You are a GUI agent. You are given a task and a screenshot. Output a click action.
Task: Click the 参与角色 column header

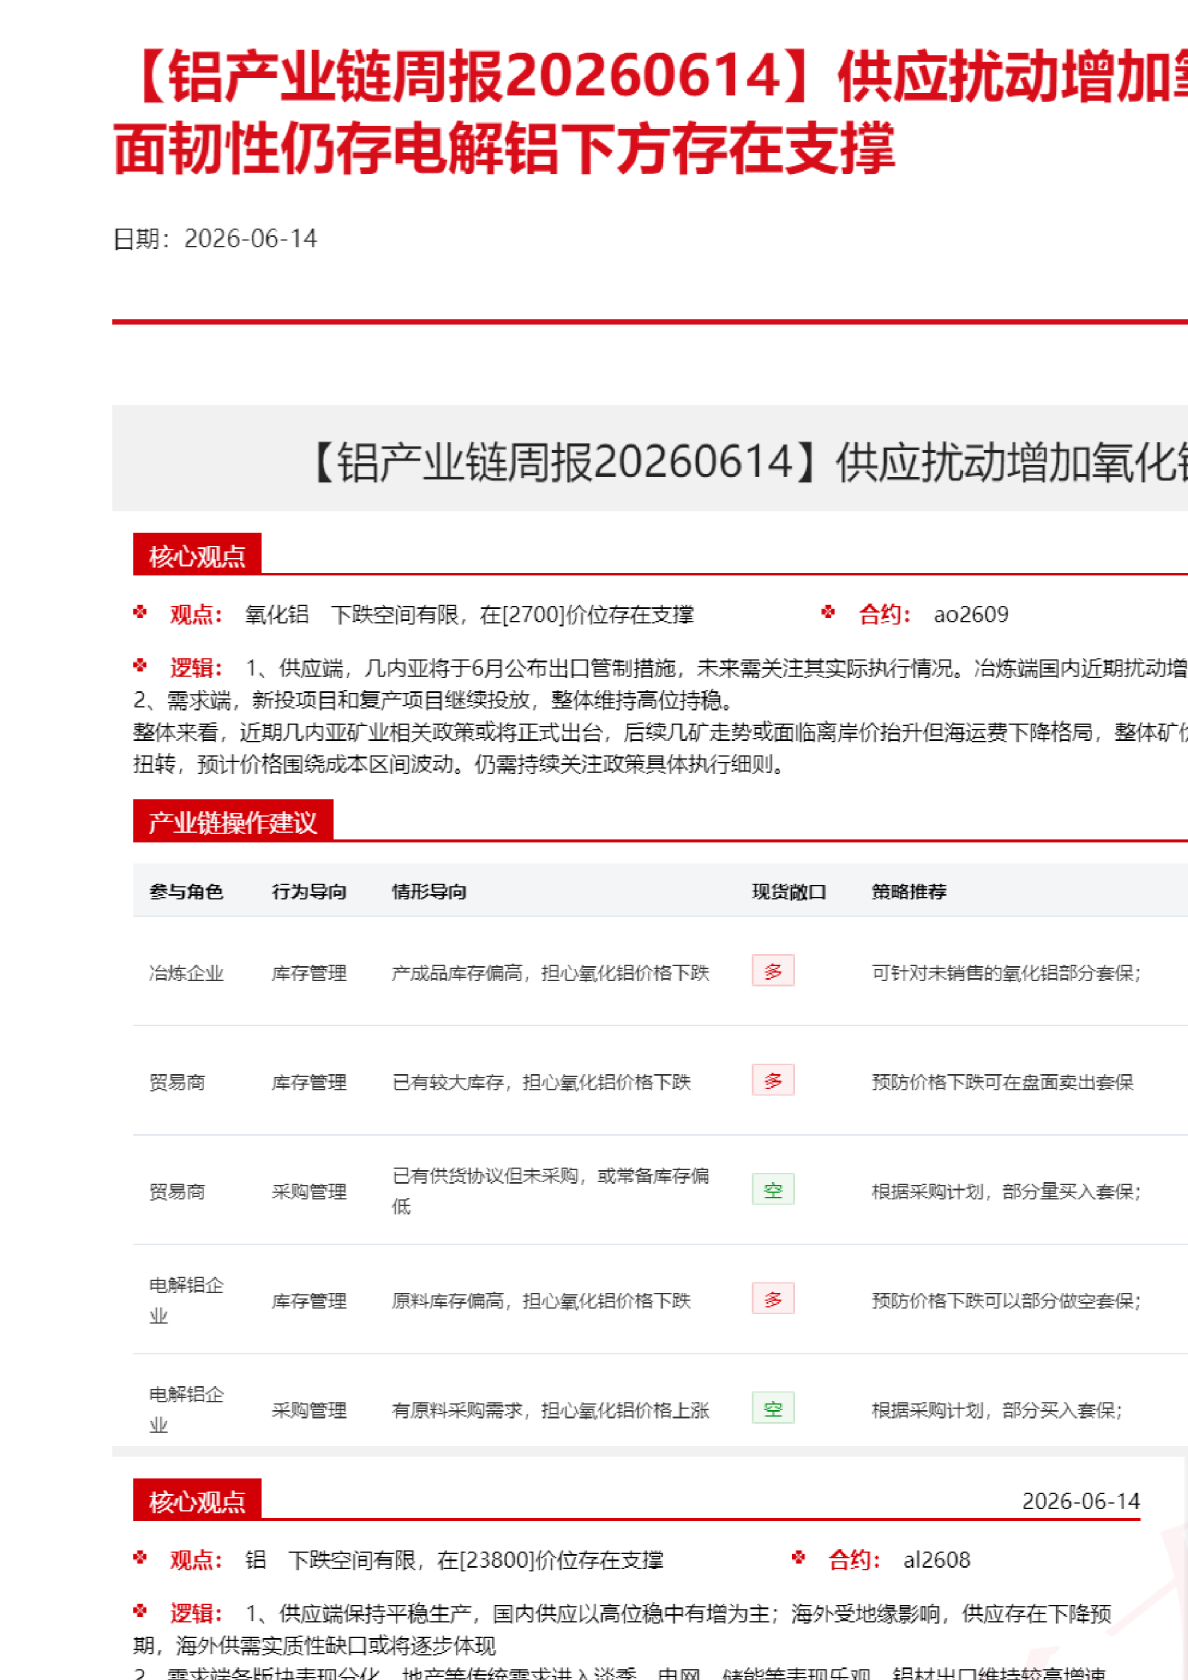click(x=186, y=891)
